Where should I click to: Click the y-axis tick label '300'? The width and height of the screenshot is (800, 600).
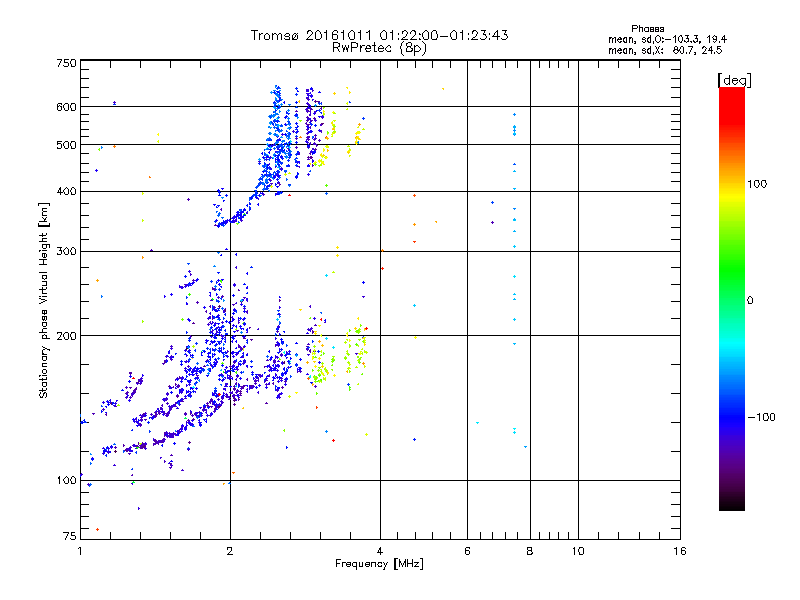click(x=66, y=252)
